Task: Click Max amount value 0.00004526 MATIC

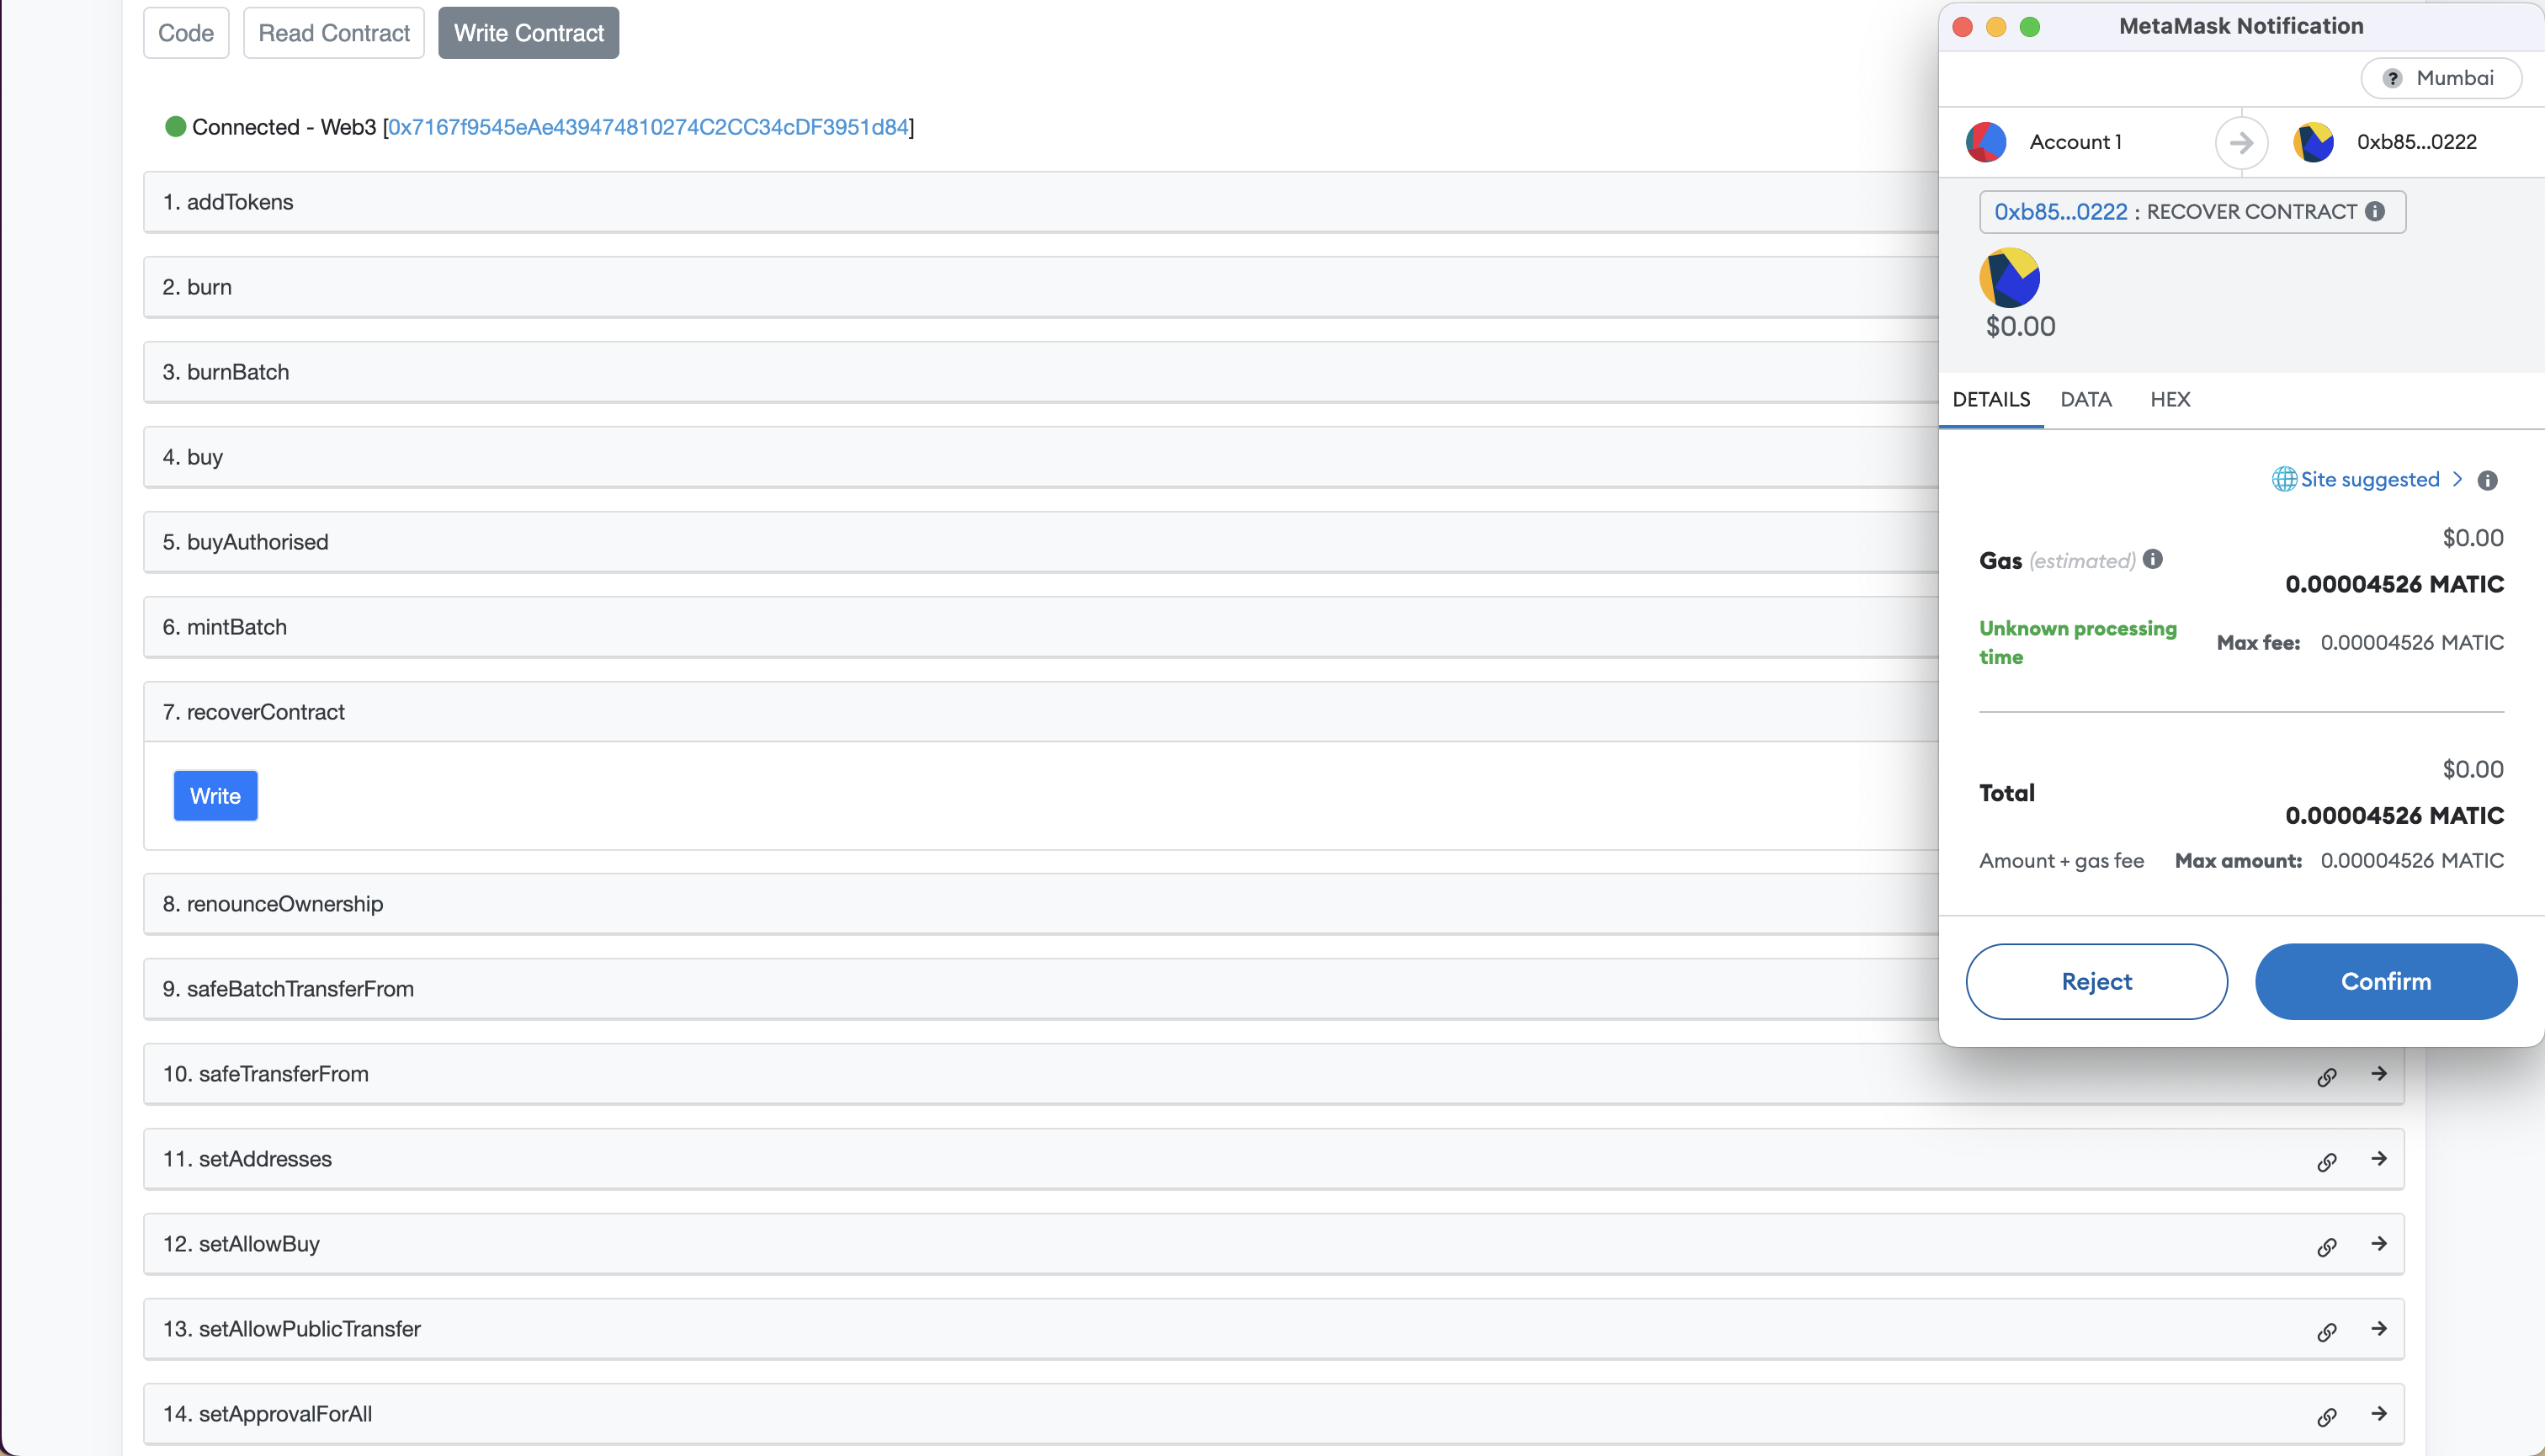Action: [2411, 860]
